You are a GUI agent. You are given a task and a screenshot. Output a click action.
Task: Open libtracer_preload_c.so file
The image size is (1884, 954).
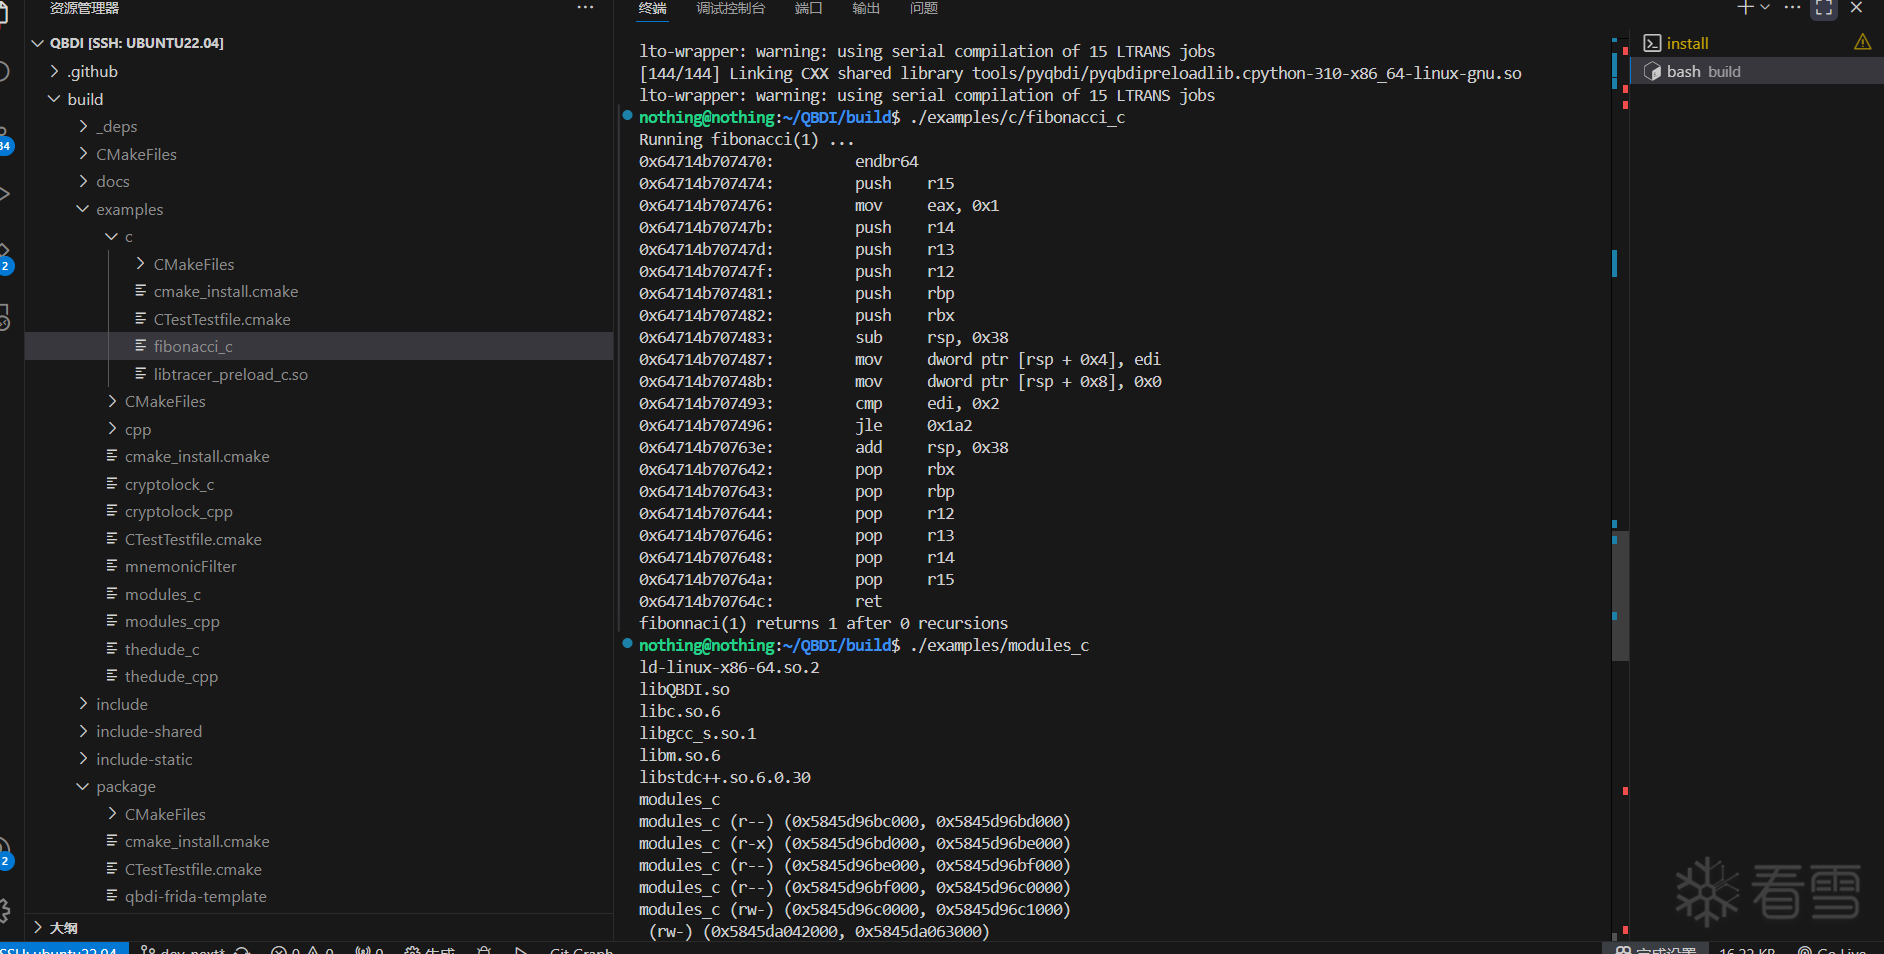tap(230, 374)
